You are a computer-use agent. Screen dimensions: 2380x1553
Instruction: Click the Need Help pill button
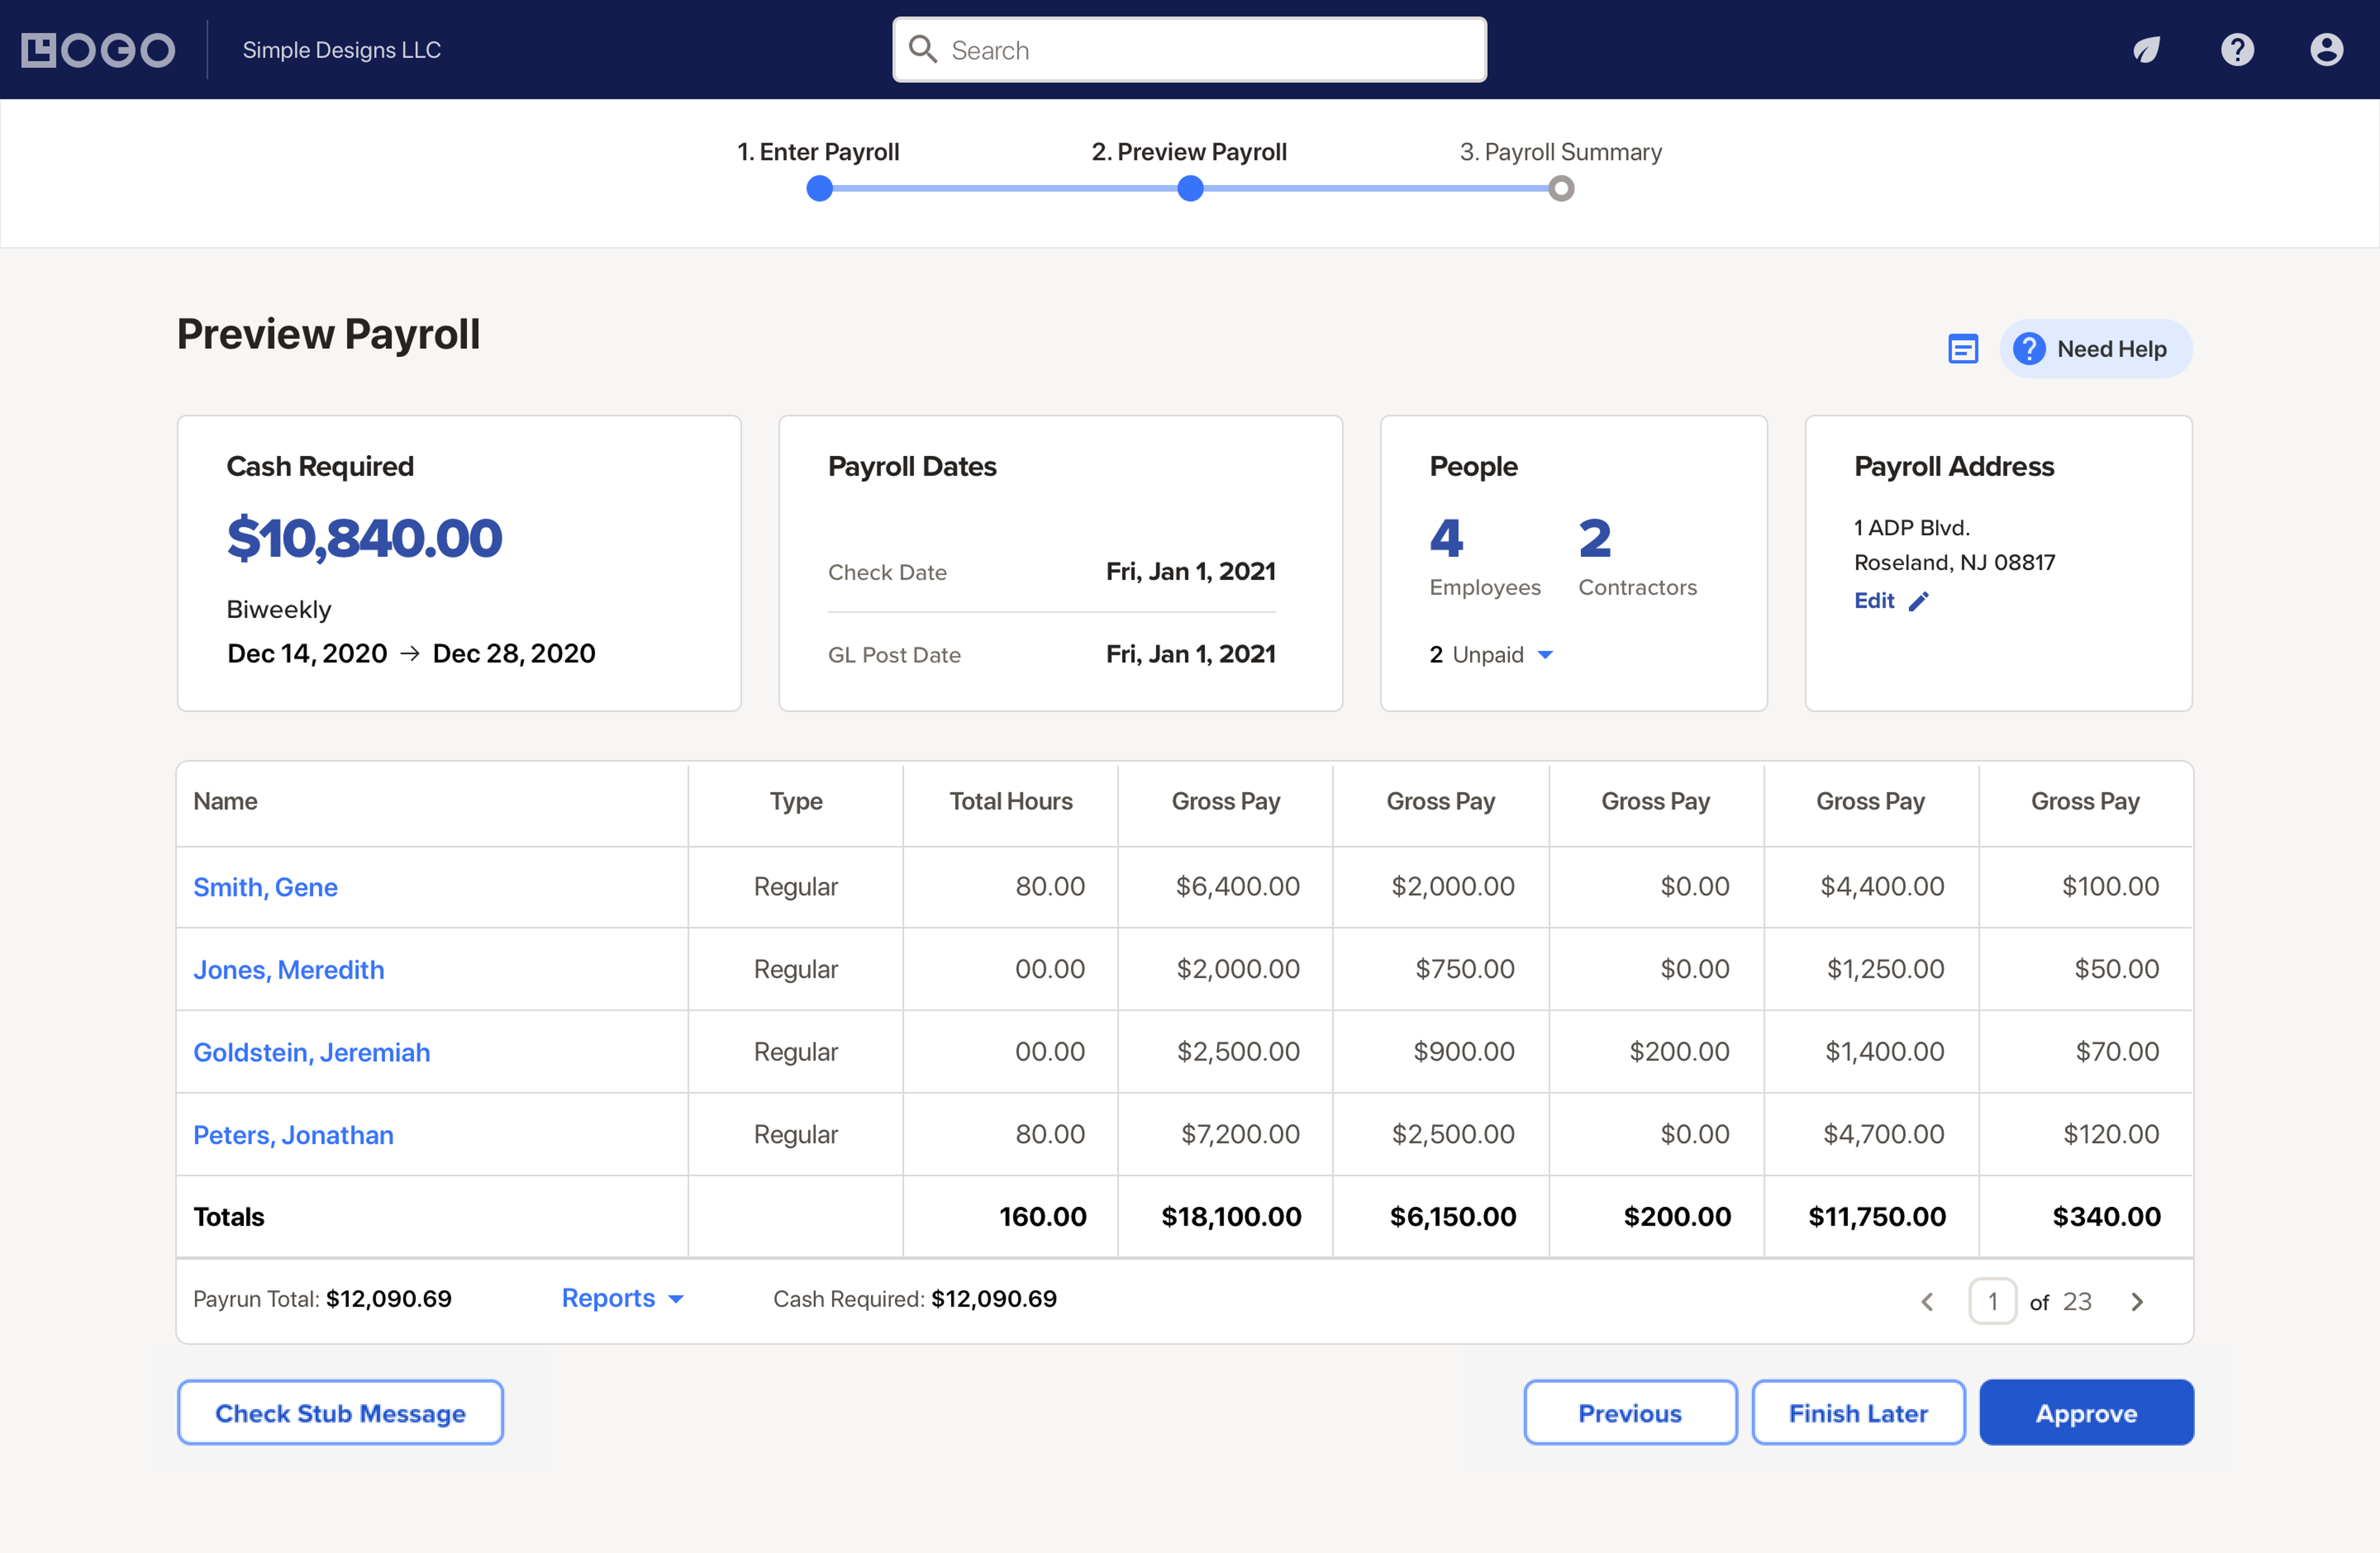(x=2096, y=348)
